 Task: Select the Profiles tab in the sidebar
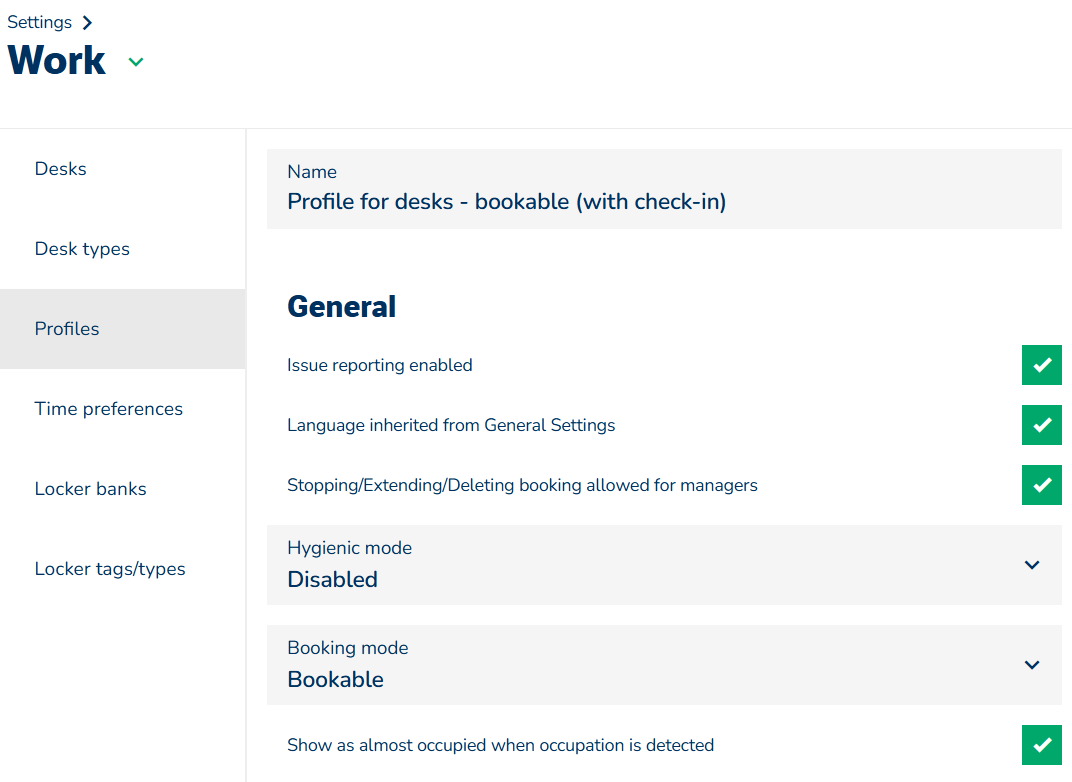(67, 329)
